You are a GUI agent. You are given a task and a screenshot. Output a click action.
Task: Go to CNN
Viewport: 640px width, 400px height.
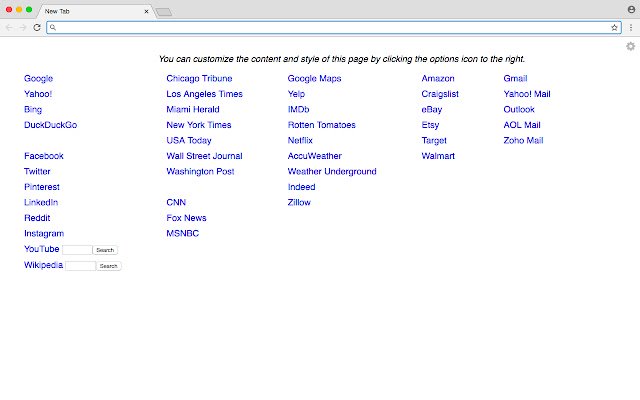coord(176,202)
